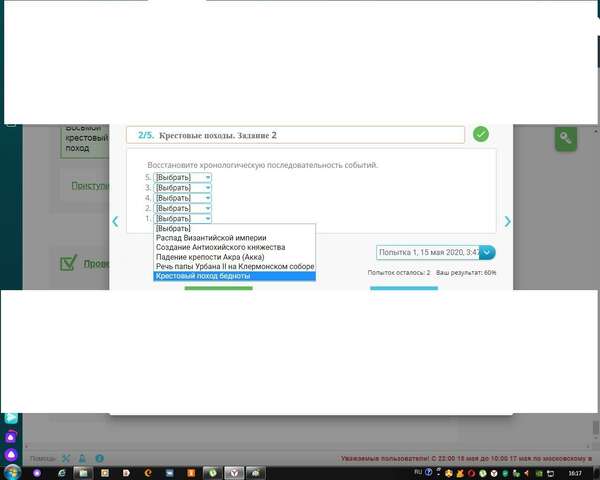Screen dimensions: 600x480
Task: Click question title 'Крестовые походы. Задание 2'
Action: (x=218, y=136)
